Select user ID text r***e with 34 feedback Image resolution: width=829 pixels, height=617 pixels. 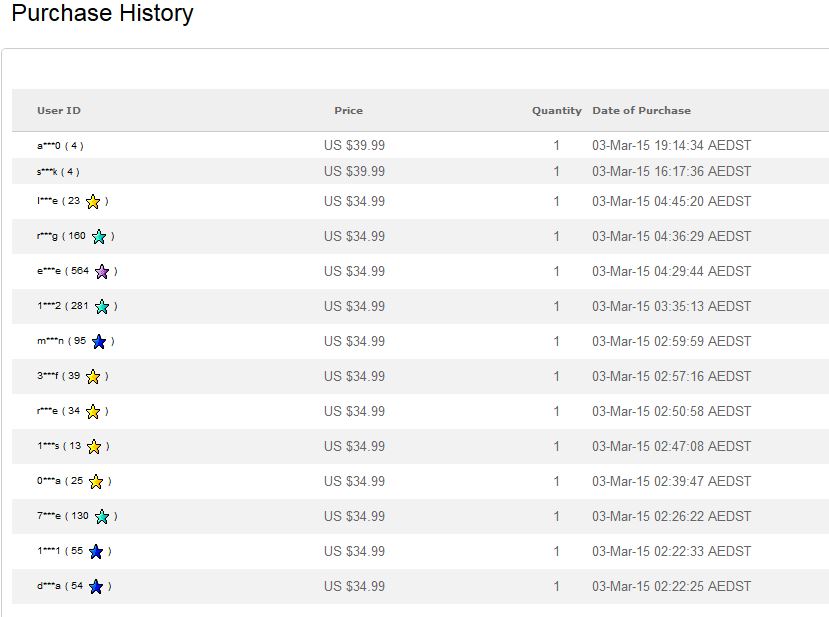pos(48,411)
